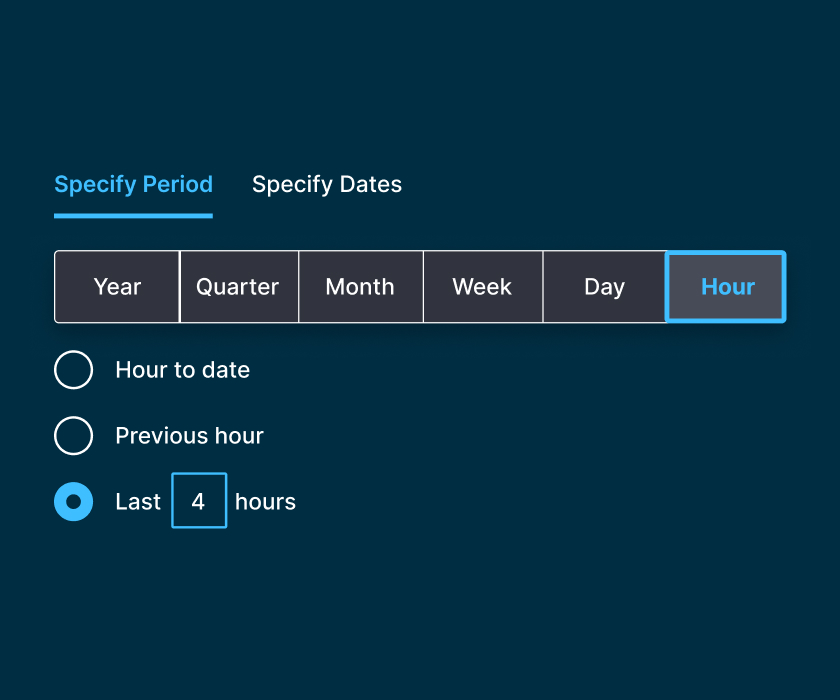Screen dimensions: 840x700
Task: Select the Previous hour radio button
Action: coord(73,436)
